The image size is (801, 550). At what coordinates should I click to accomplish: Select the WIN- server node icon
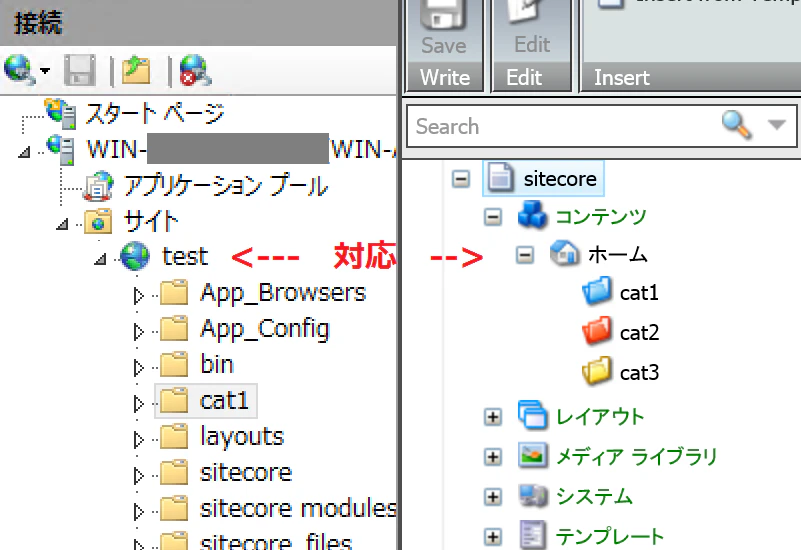(62, 150)
